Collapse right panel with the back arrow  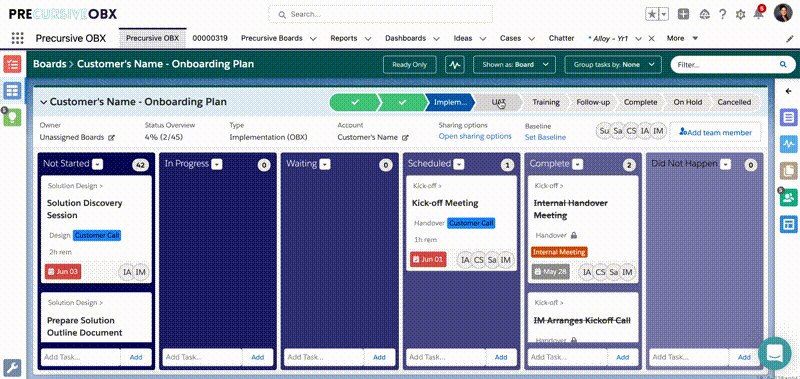788,91
